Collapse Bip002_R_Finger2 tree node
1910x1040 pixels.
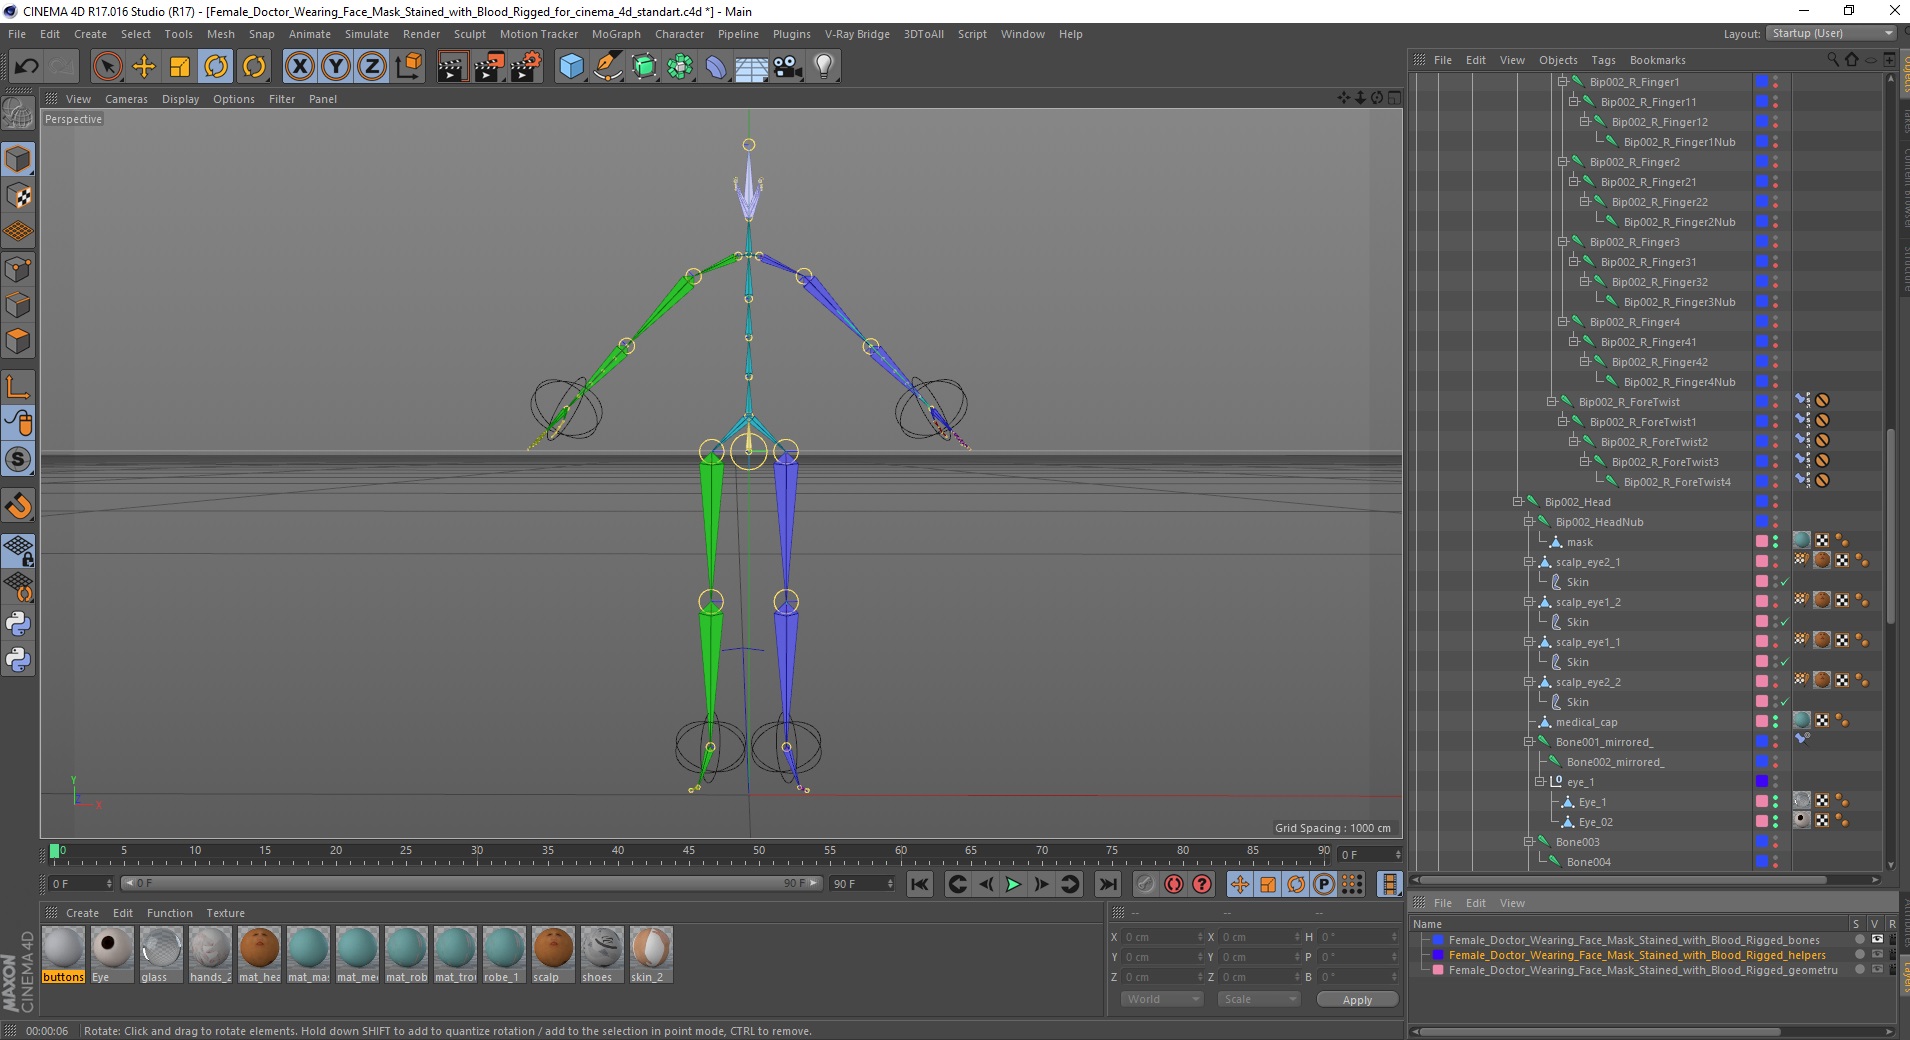click(x=1562, y=162)
